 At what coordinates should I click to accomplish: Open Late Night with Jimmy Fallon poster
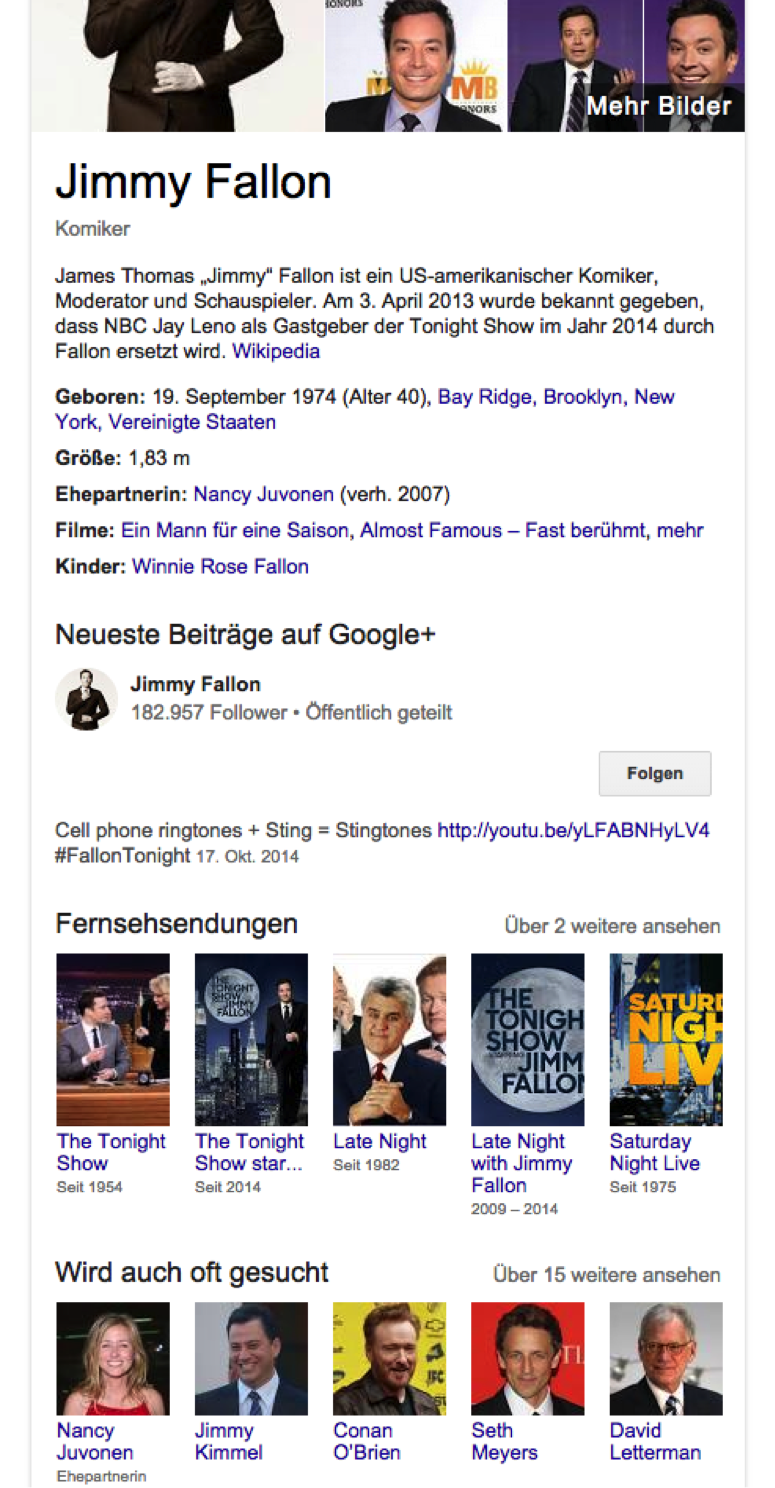pos(528,1040)
